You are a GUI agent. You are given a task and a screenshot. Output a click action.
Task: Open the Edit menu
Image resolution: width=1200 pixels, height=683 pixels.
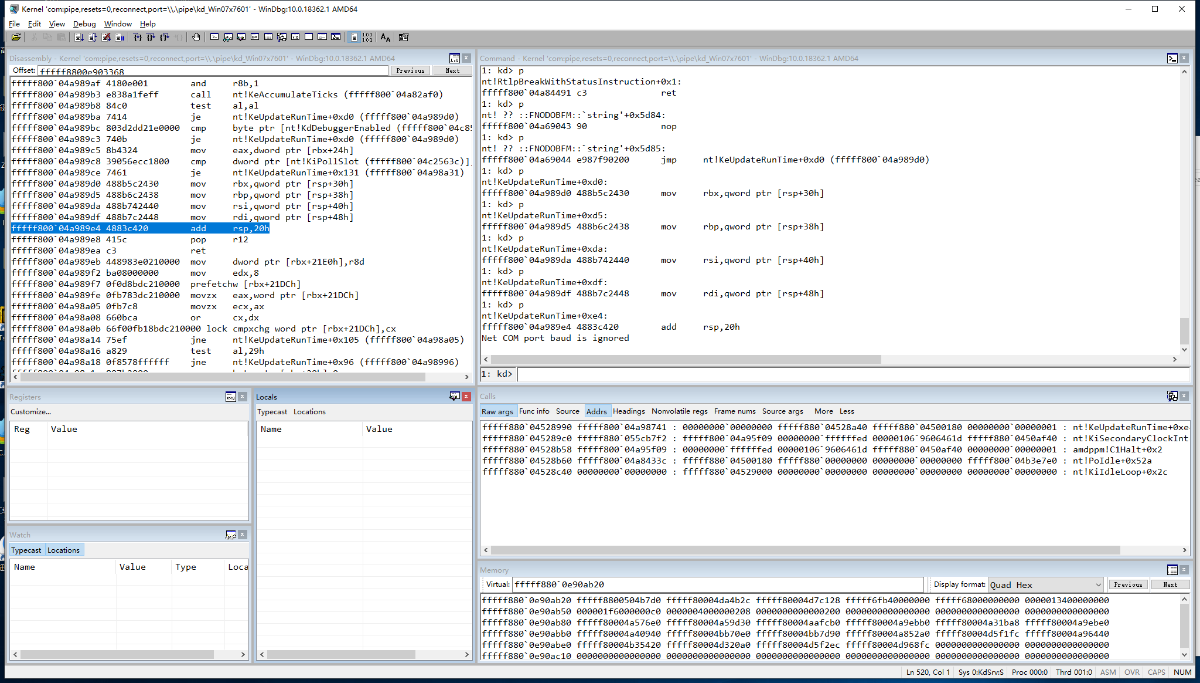point(34,23)
